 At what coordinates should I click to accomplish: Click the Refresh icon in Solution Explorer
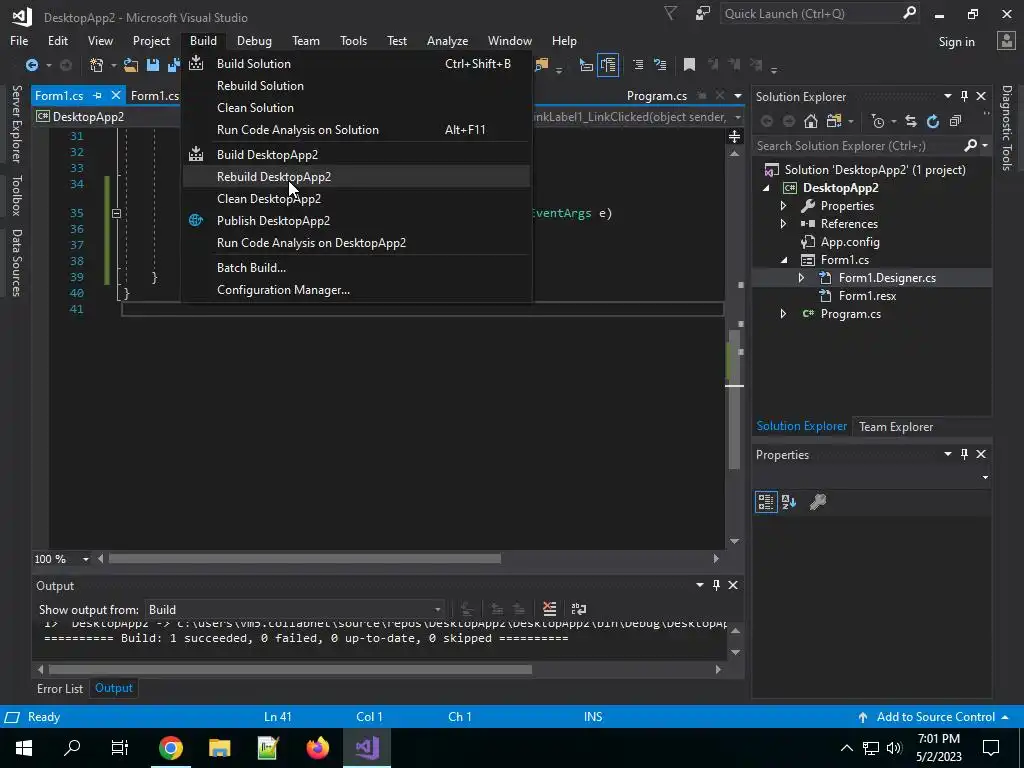pos(933,121)
